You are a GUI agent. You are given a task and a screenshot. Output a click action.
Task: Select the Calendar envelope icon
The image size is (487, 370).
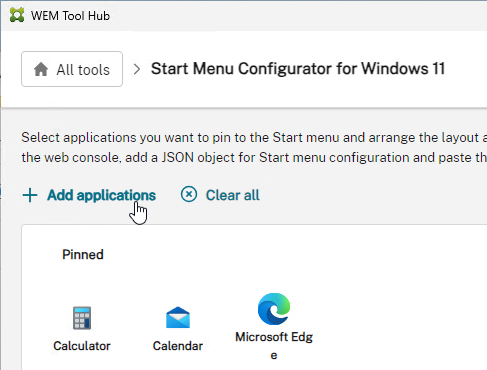click(x=178, y=318)
